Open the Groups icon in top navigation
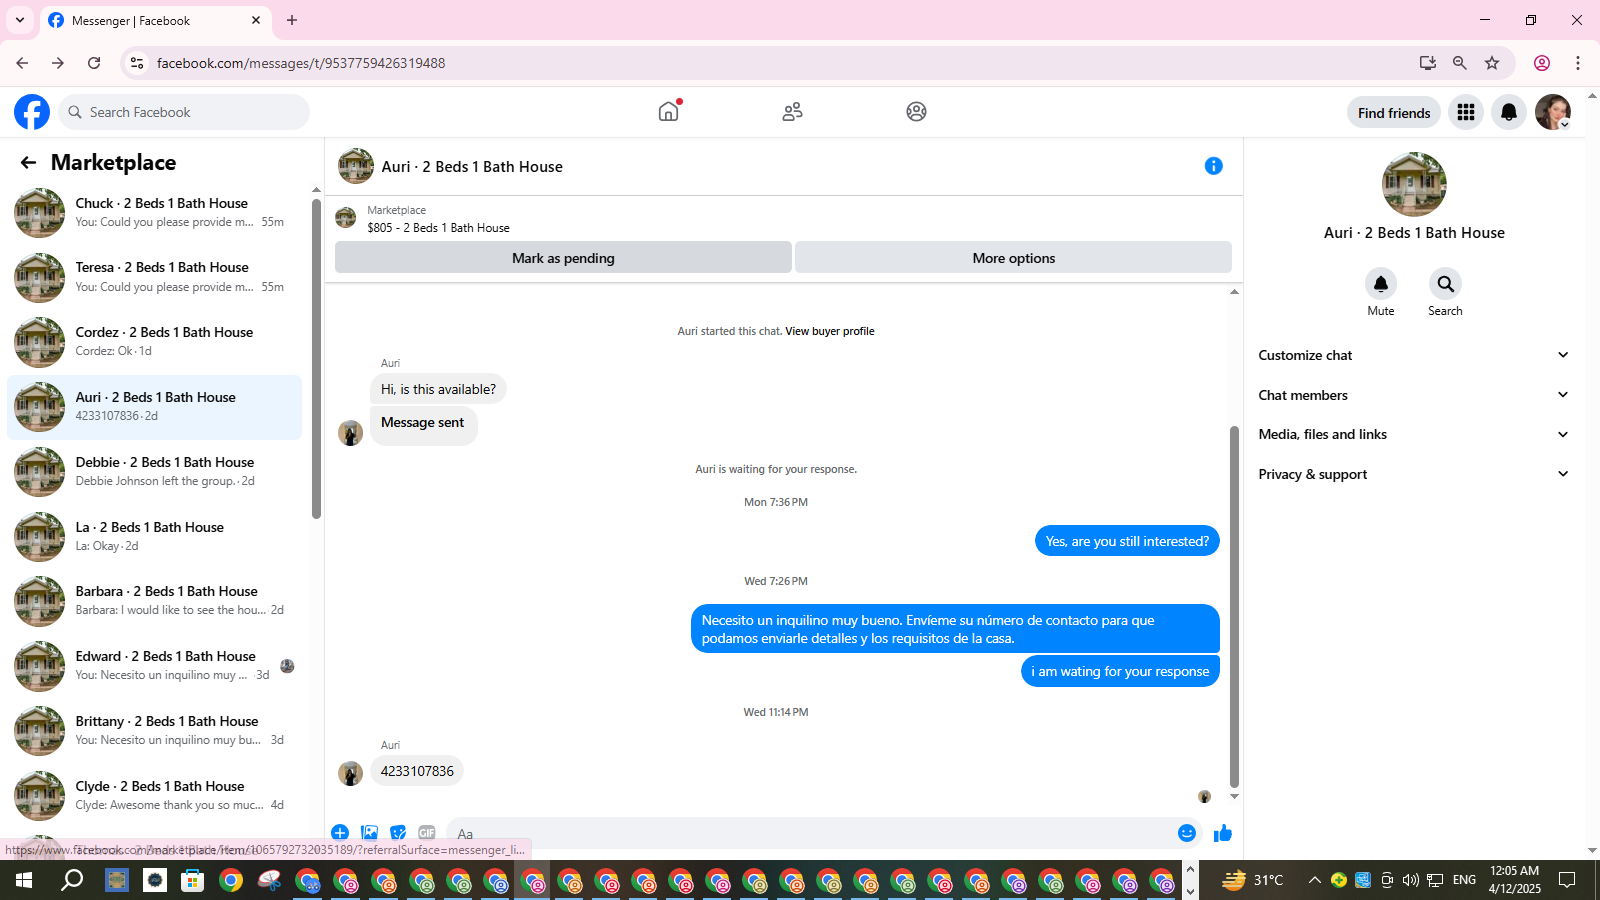 point(916,112)
